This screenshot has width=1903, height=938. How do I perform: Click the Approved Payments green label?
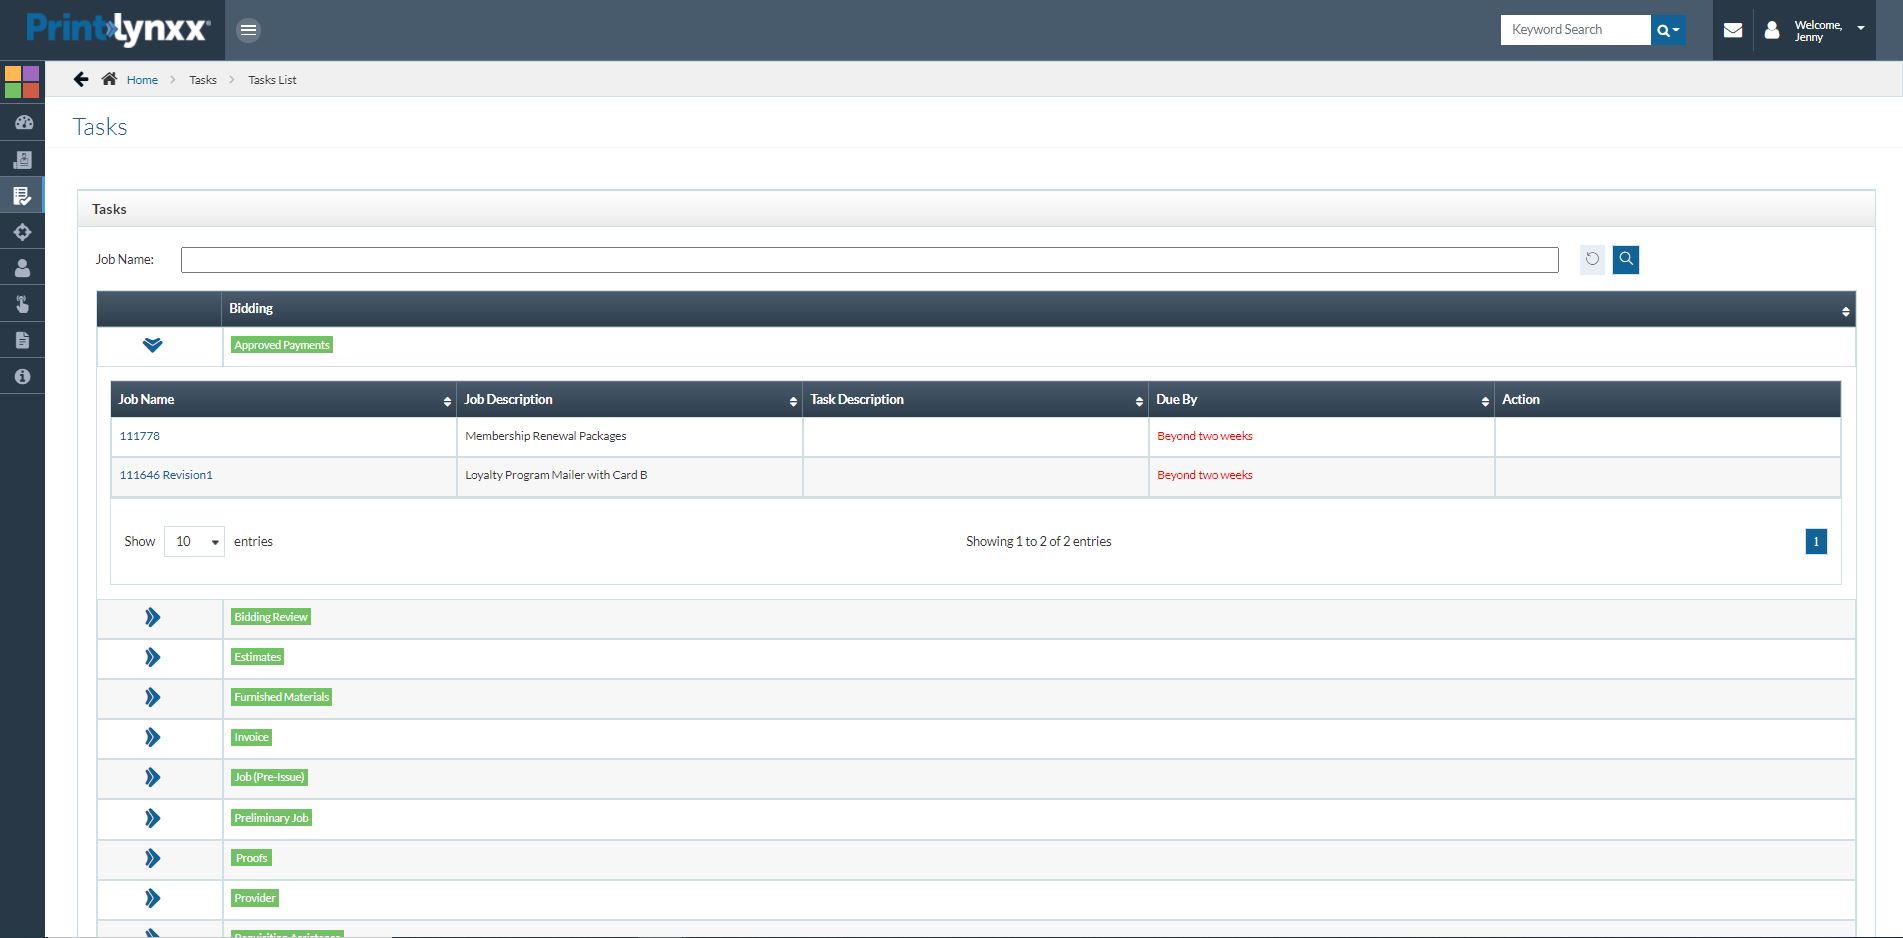tap(282, 345)
